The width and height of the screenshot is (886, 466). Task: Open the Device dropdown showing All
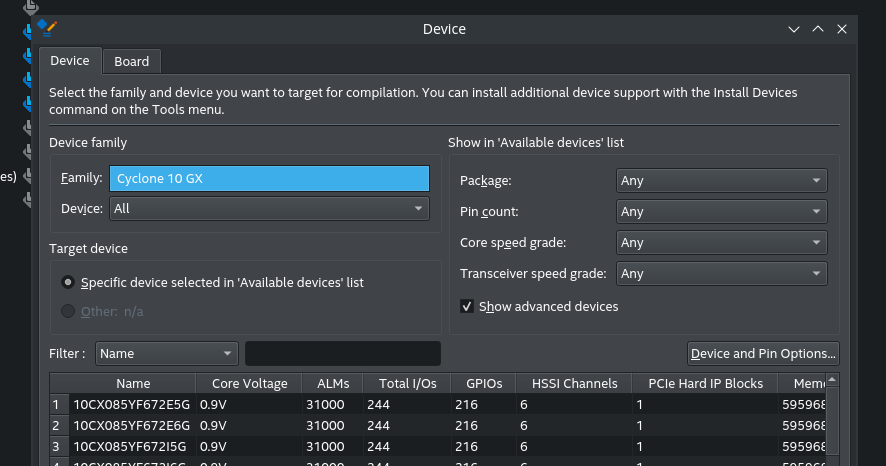point(269,208)
